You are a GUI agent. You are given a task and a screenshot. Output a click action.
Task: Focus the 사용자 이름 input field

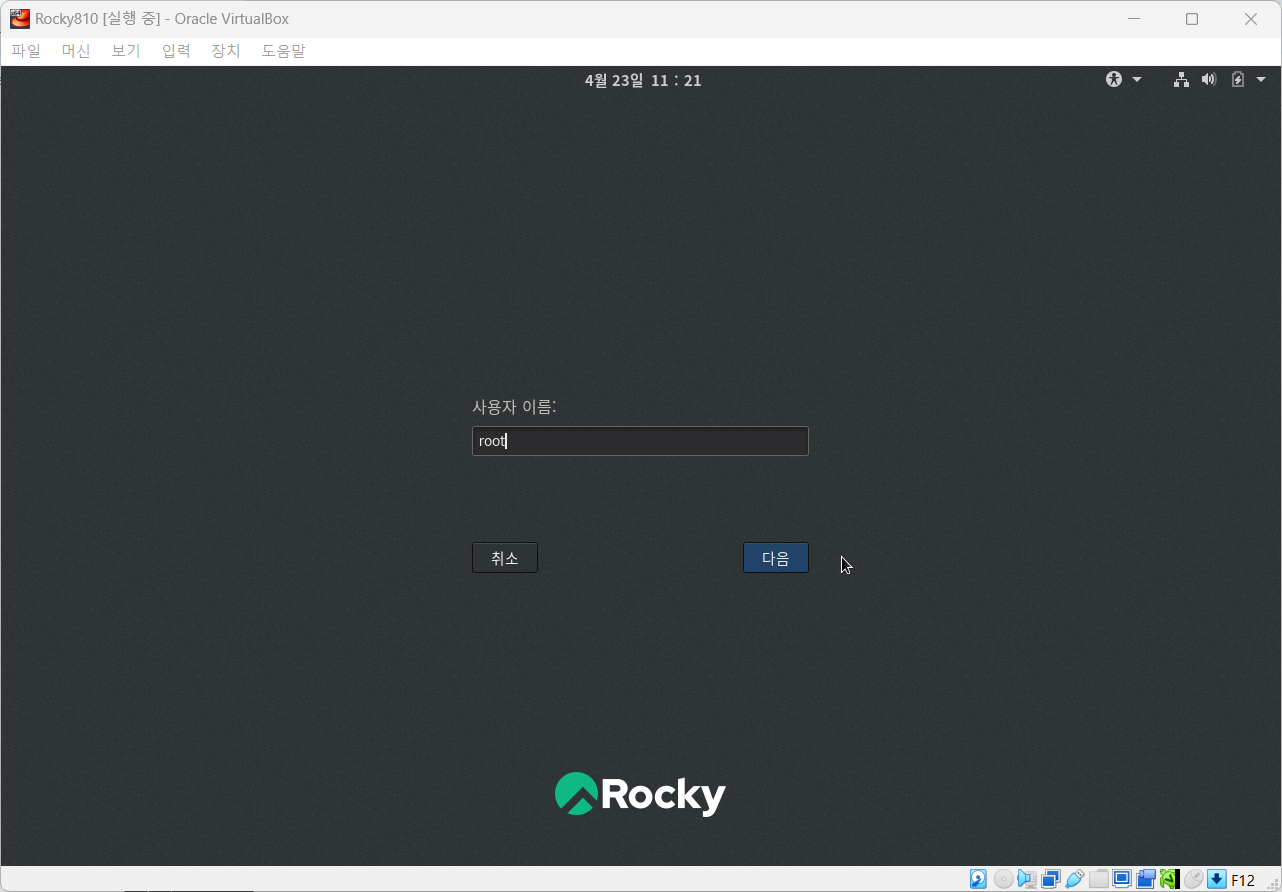click(640, 441)
